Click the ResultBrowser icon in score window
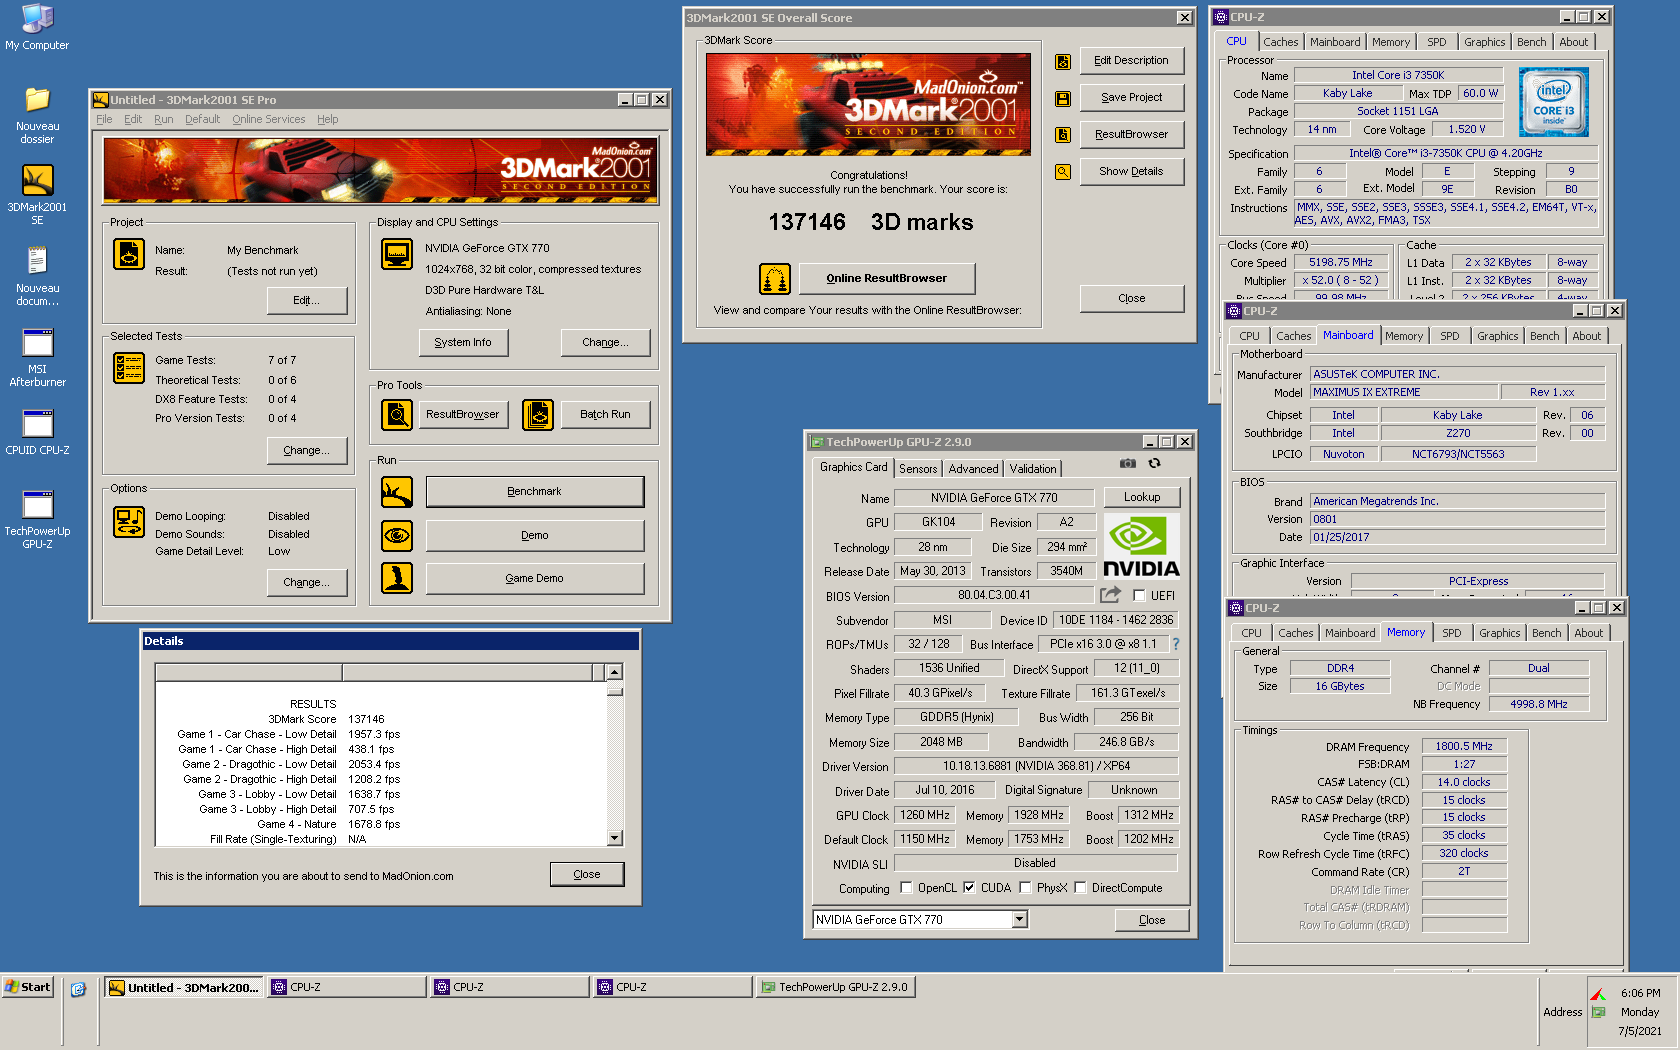The height and width of the screenshot is (1050, 1680). point(1063,135)
